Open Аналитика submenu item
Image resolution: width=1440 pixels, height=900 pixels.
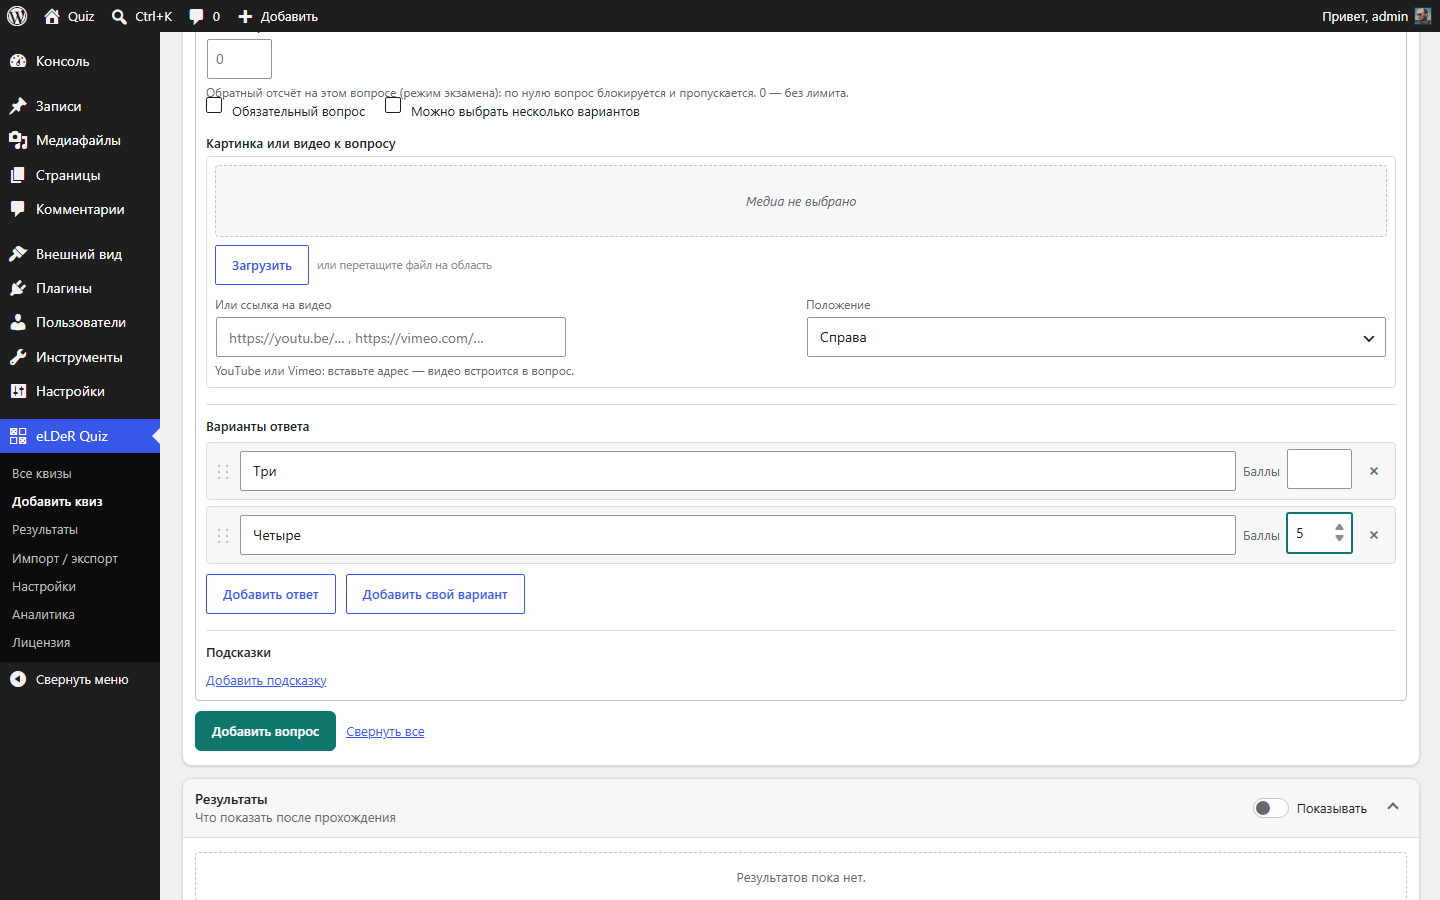43,614
